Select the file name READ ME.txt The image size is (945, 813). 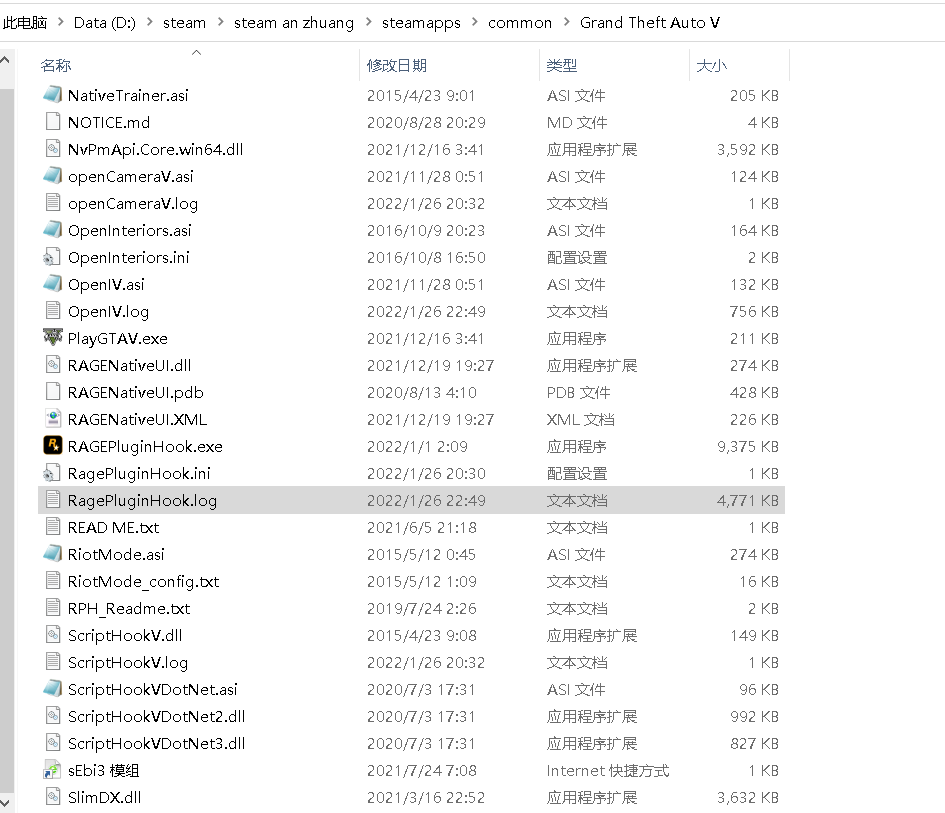pyautogui.click(x=113, y=527)
